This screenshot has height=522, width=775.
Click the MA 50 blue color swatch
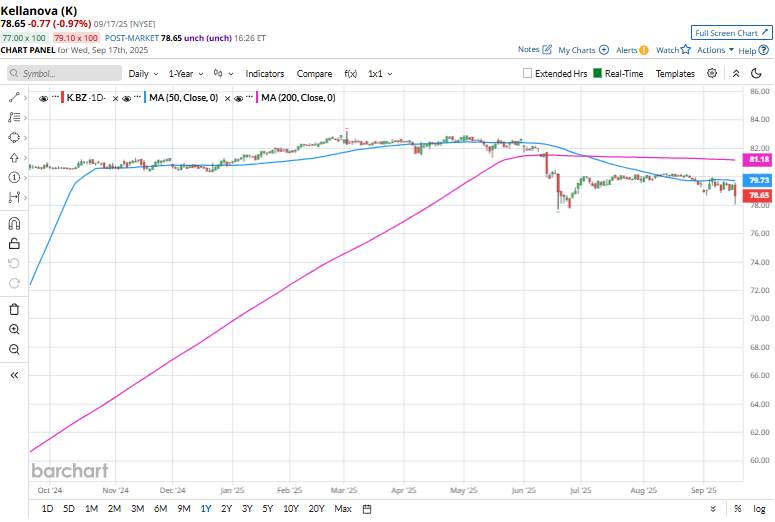click(x=145, y=98)
